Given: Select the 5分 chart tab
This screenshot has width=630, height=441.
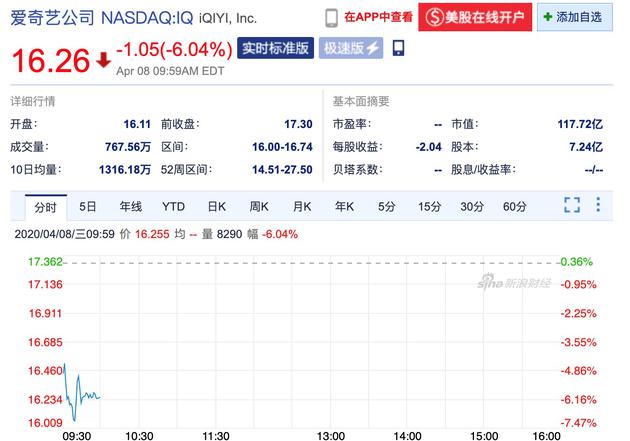Looking at the screenshot, I should point(387,207).
